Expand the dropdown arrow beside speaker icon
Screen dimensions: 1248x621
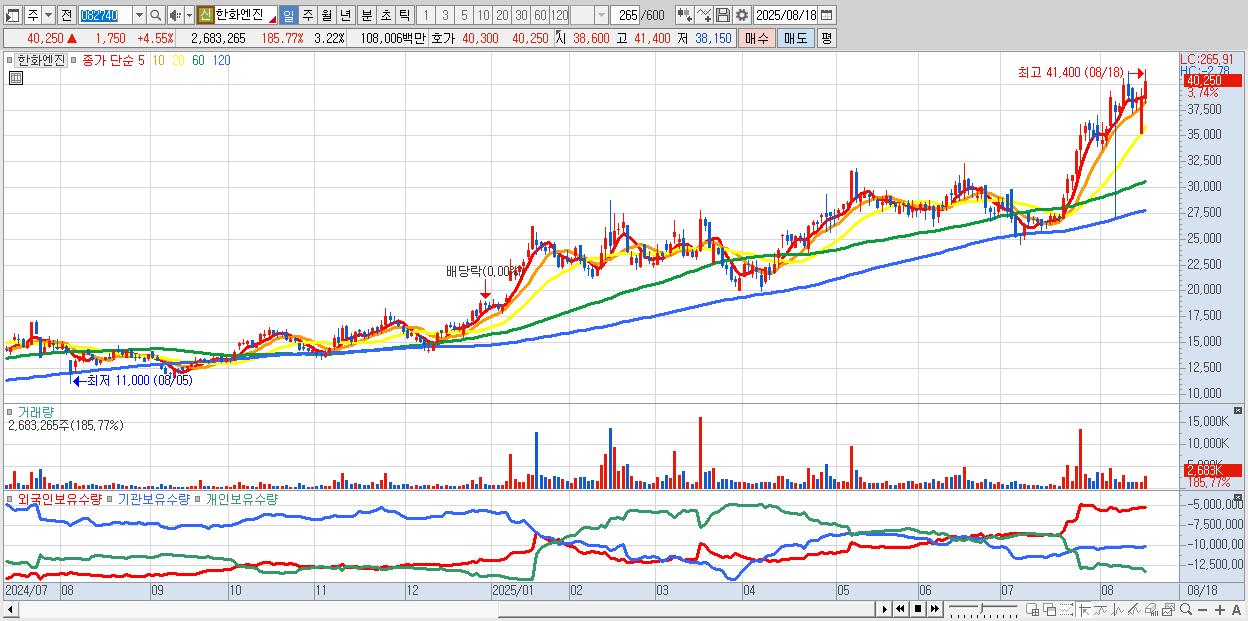(189, 15)
